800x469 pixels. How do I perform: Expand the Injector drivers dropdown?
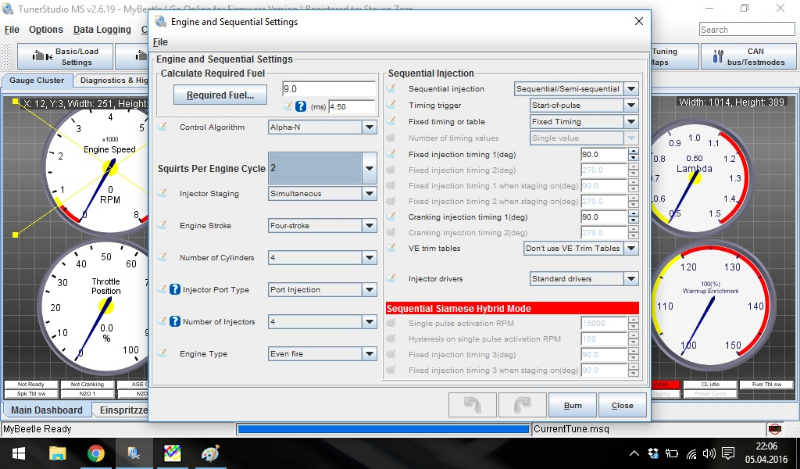(x=631, y=279)
